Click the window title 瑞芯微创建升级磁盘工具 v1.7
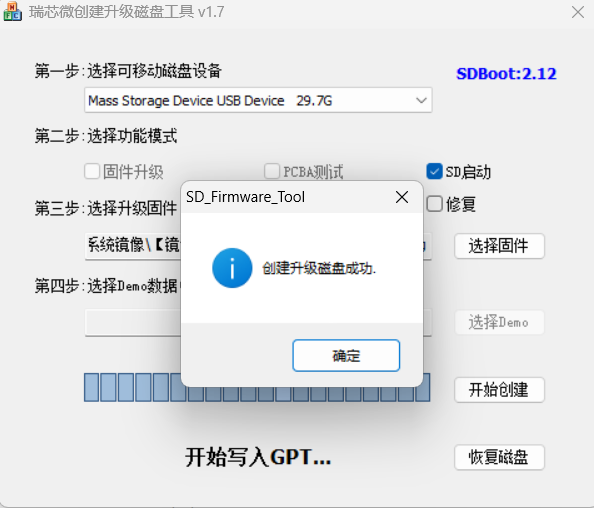The width and height of the screenshot is (594, 508). tap(127, 12)
